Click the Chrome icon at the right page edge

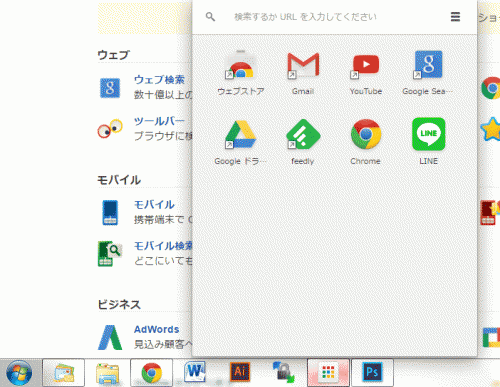[x=491, y=88]
